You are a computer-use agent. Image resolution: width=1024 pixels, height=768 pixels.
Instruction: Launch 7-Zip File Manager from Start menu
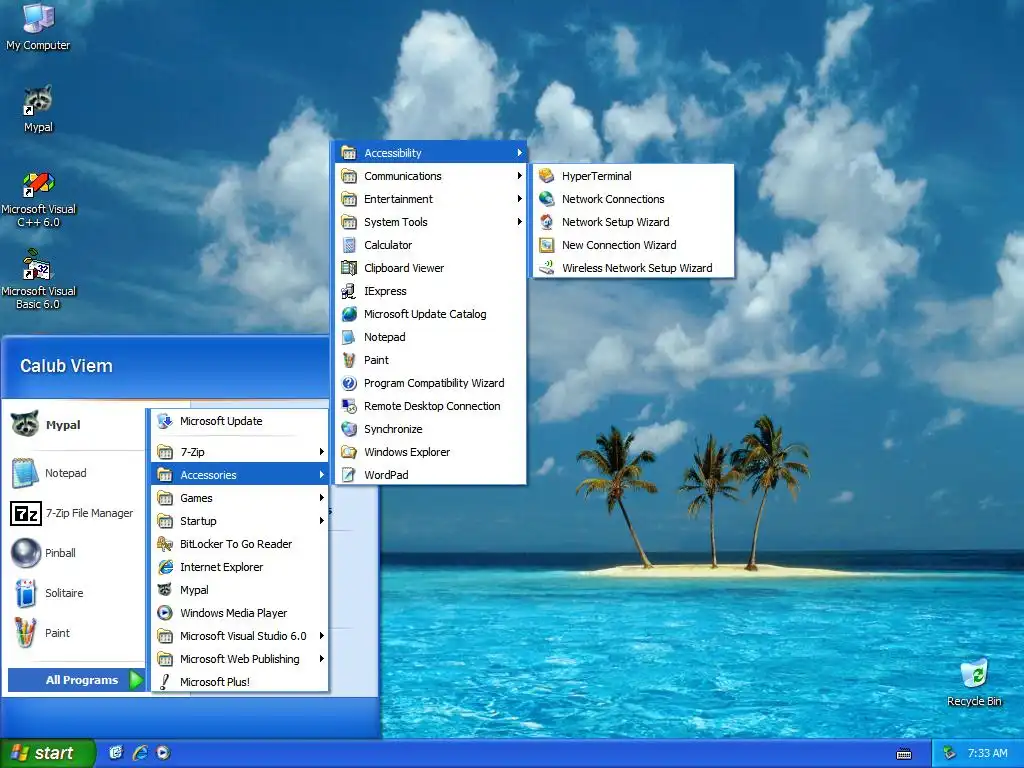coord(74,513)
